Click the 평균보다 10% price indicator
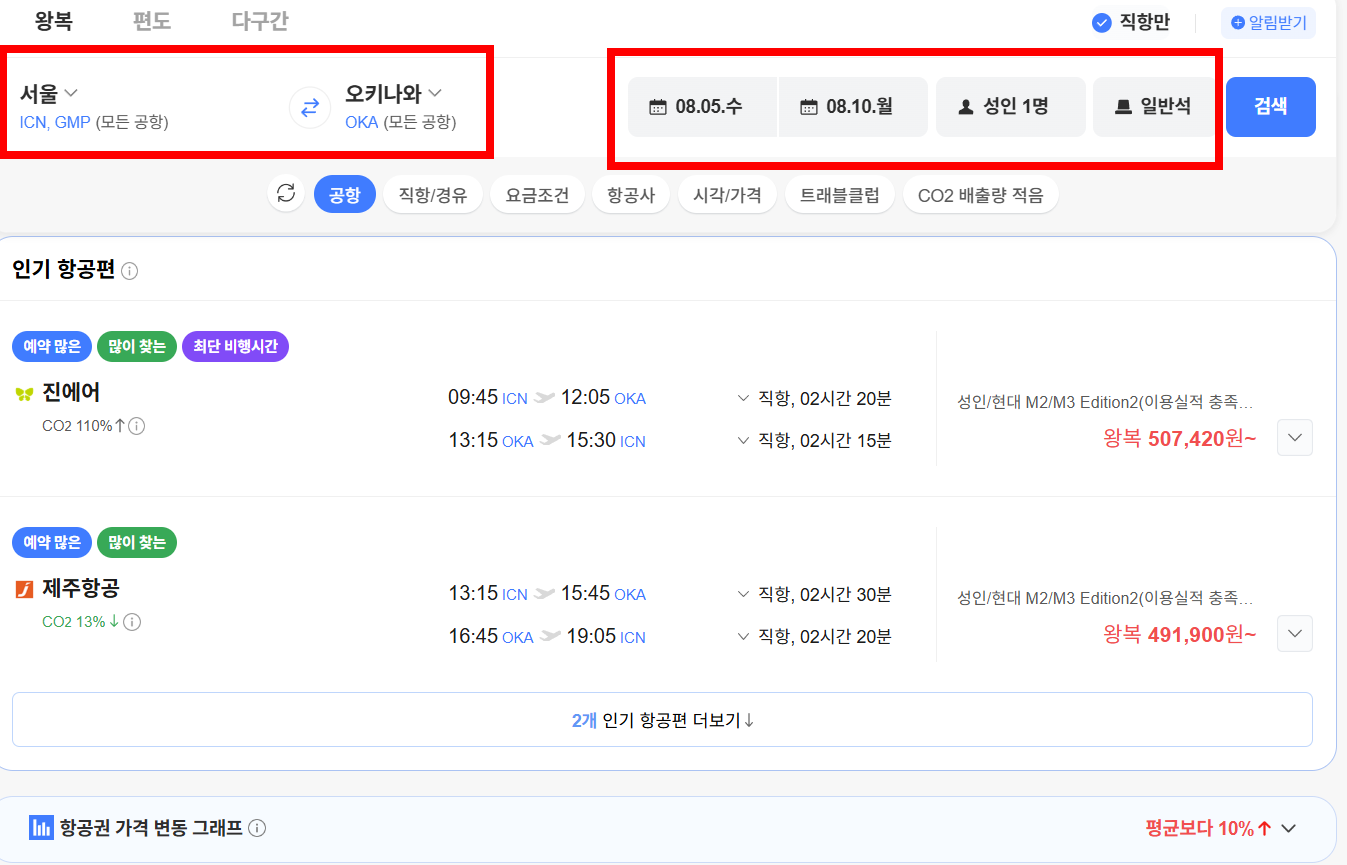This screenshot has width=1347, height=865. pos(1208,828)
